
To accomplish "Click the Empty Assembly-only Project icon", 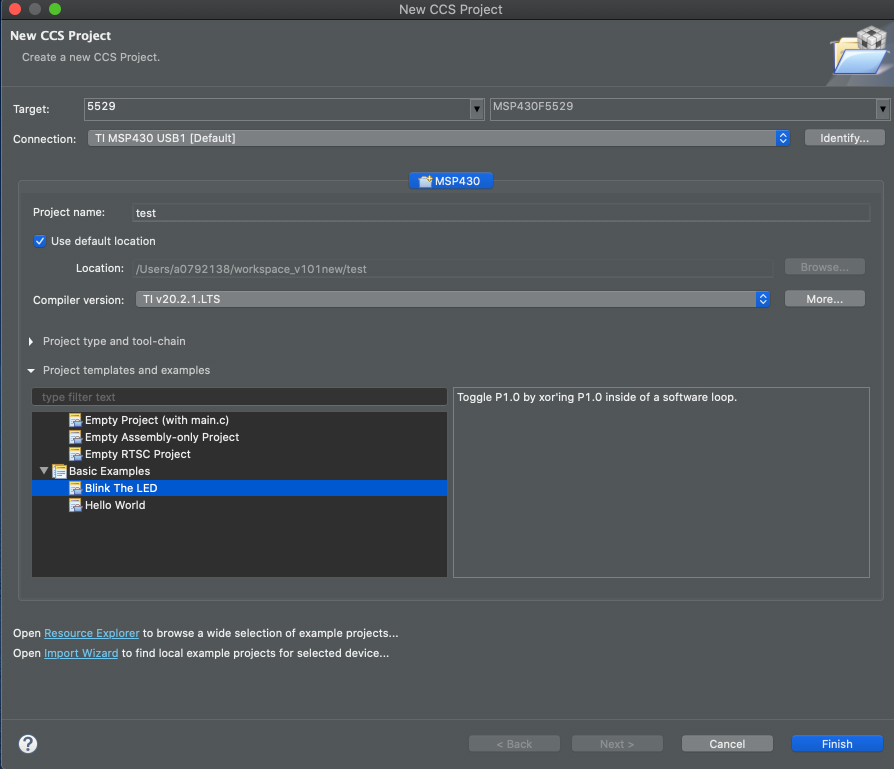I will tap(76, 437).
